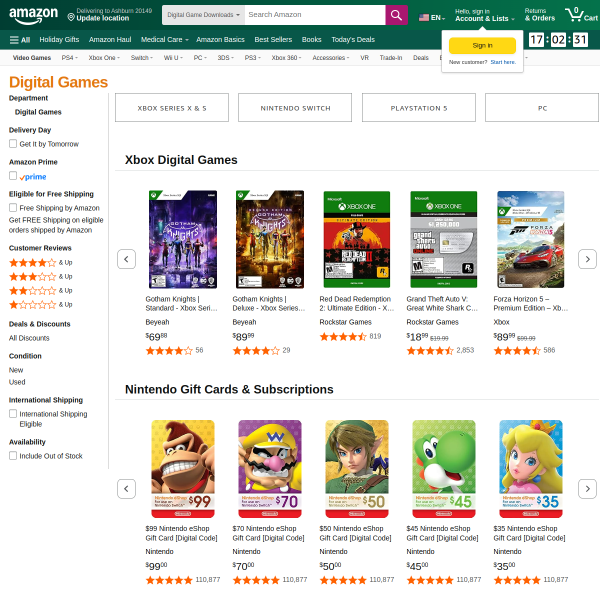Expand PS4 submenu
The image size is (600, 600).
pyautogui.click(x=70, y=58)
